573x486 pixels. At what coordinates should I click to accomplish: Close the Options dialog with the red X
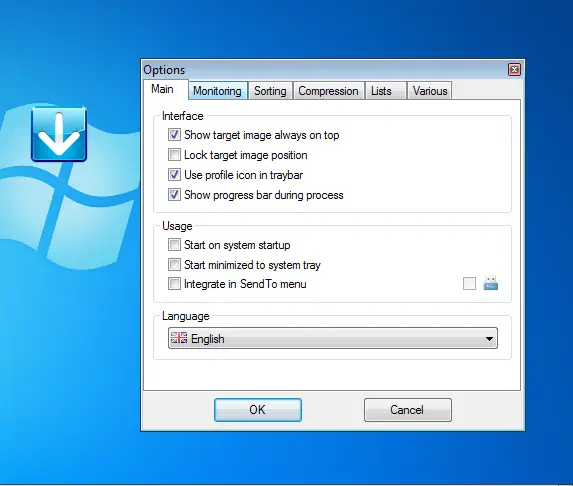click(x=514, y=69)
